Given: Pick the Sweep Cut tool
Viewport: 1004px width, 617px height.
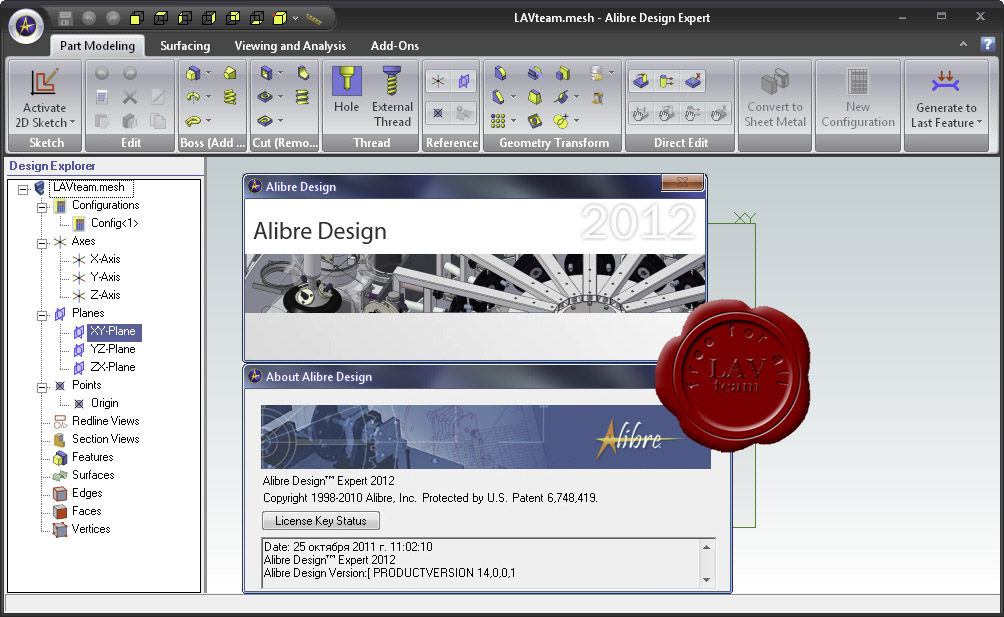Looking at the screenshot, I should tap(266, 120).
